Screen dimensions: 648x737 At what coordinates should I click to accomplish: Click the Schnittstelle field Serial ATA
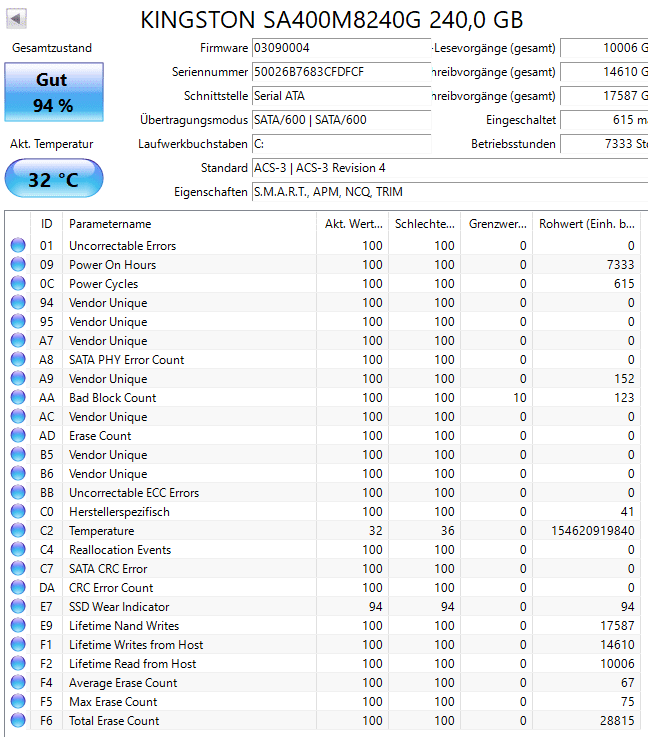[342, 96]
